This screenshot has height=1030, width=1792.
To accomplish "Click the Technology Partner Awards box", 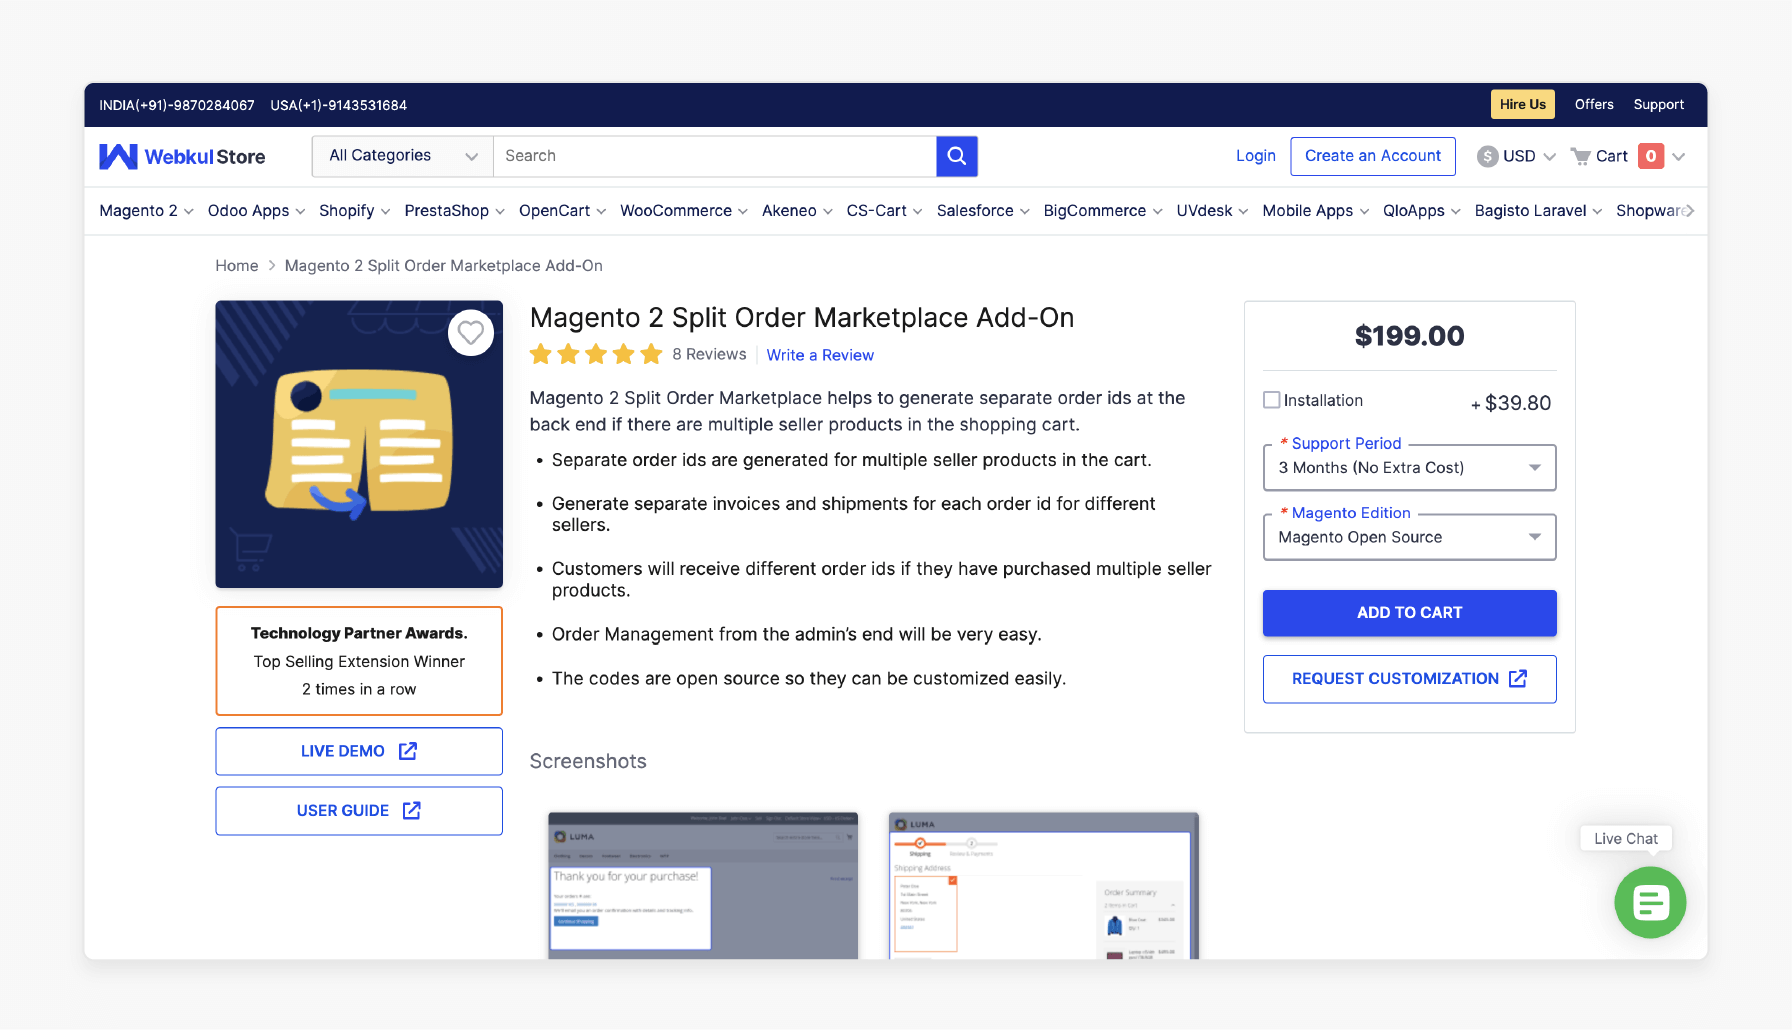I will (359, 661).
